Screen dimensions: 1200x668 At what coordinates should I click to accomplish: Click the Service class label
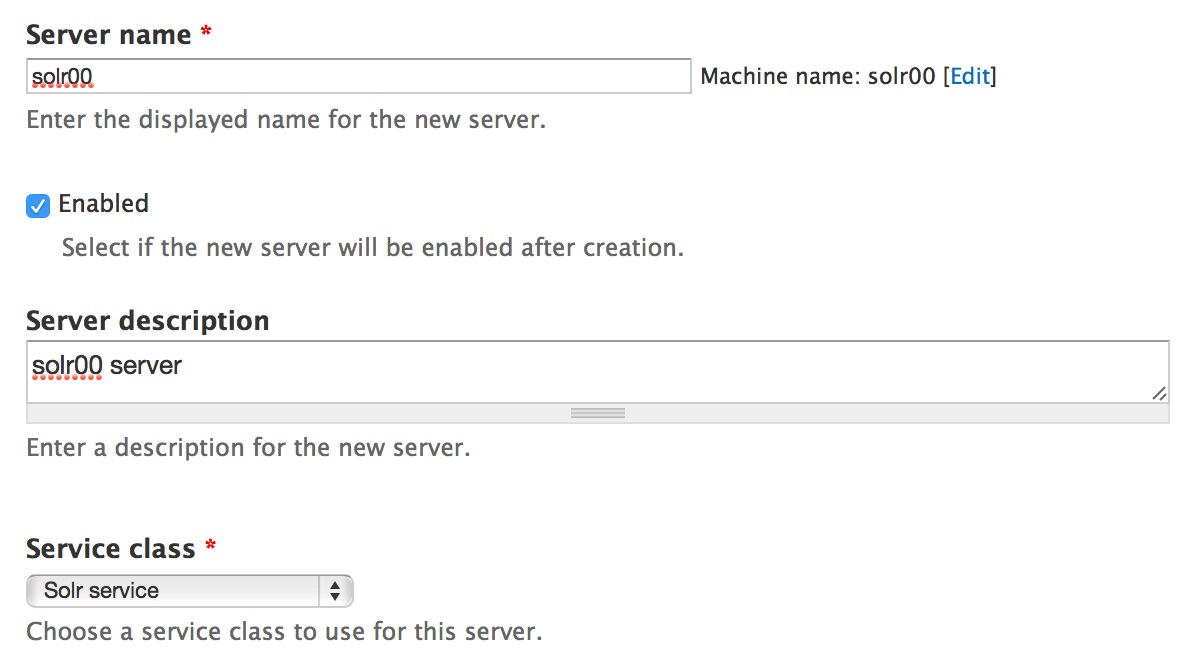(x=111, y=549)
